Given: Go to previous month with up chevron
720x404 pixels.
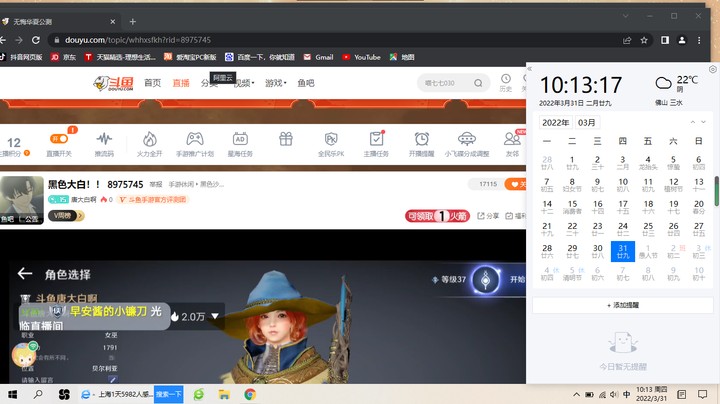Looking at the screenshot, I should (x=692, y=122).
